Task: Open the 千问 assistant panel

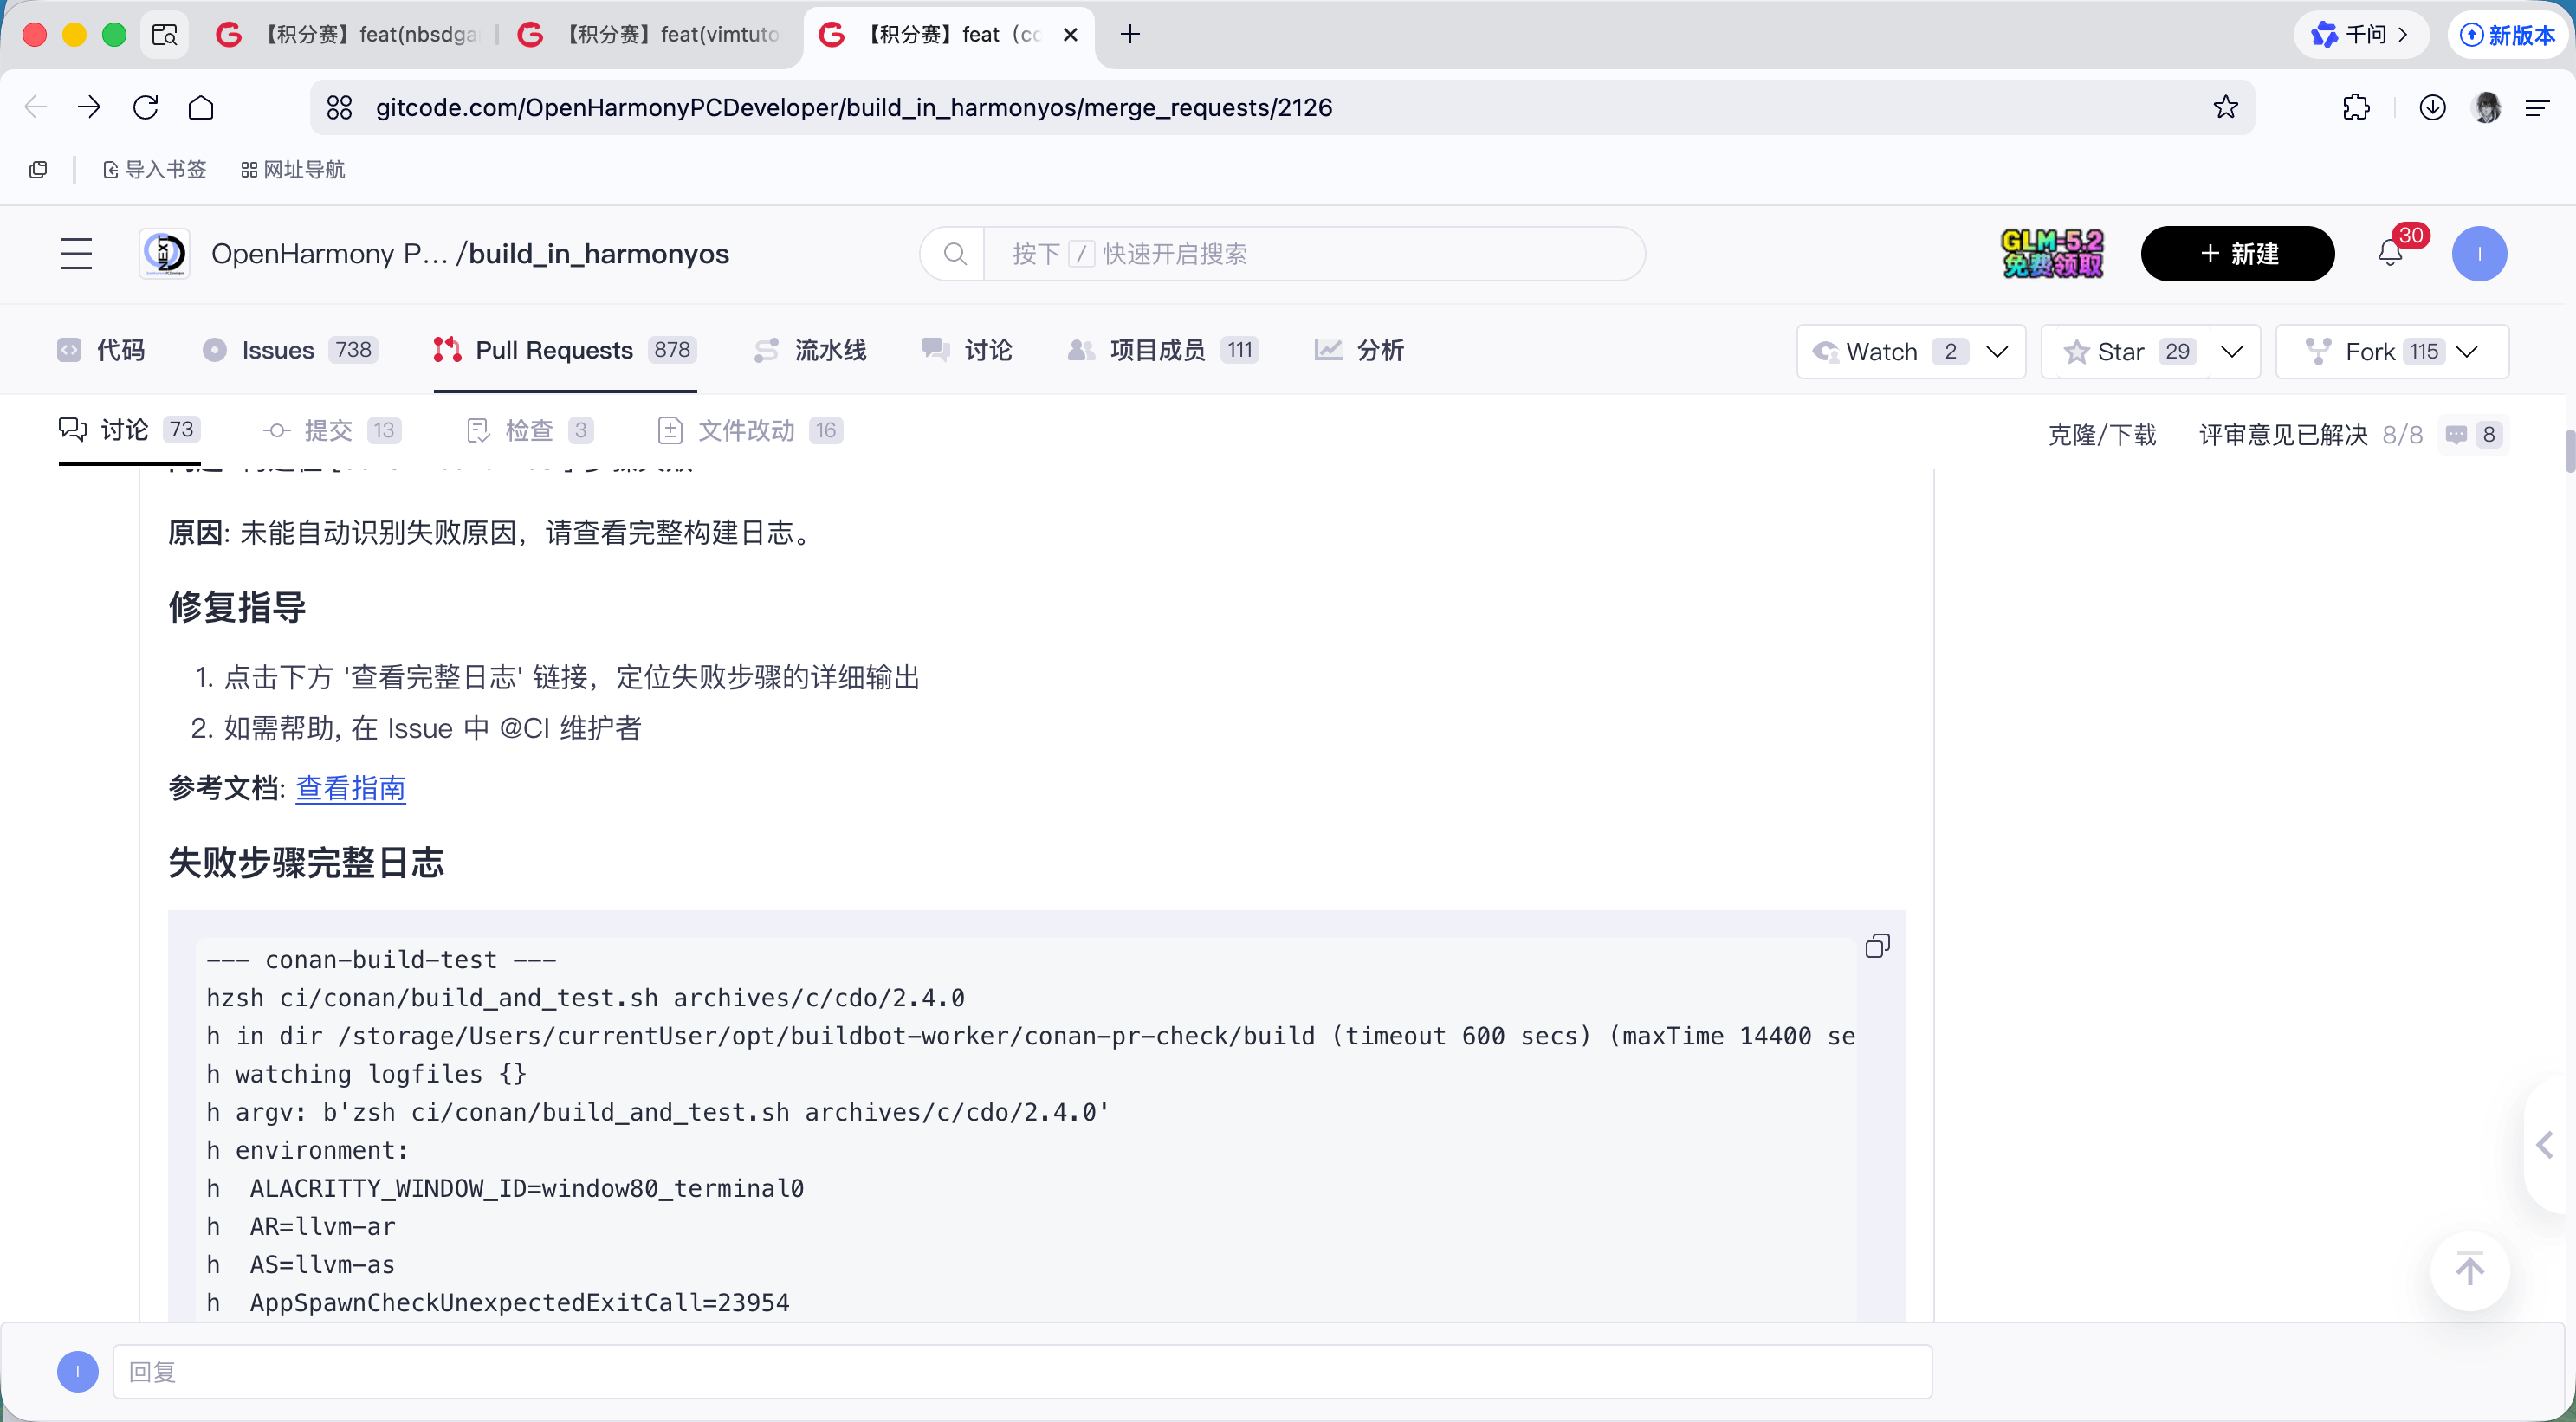Action: coord(2361,35)
